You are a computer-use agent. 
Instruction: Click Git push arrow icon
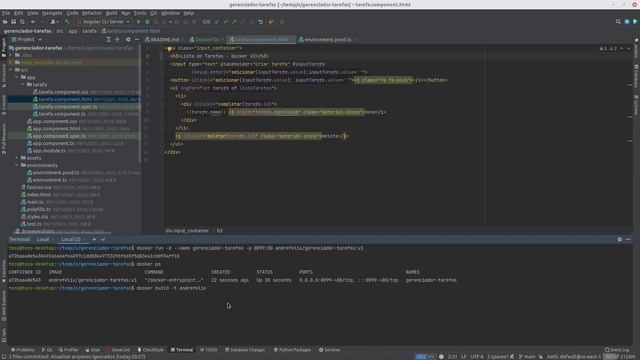pyautogui.click(x=234, y=22)
